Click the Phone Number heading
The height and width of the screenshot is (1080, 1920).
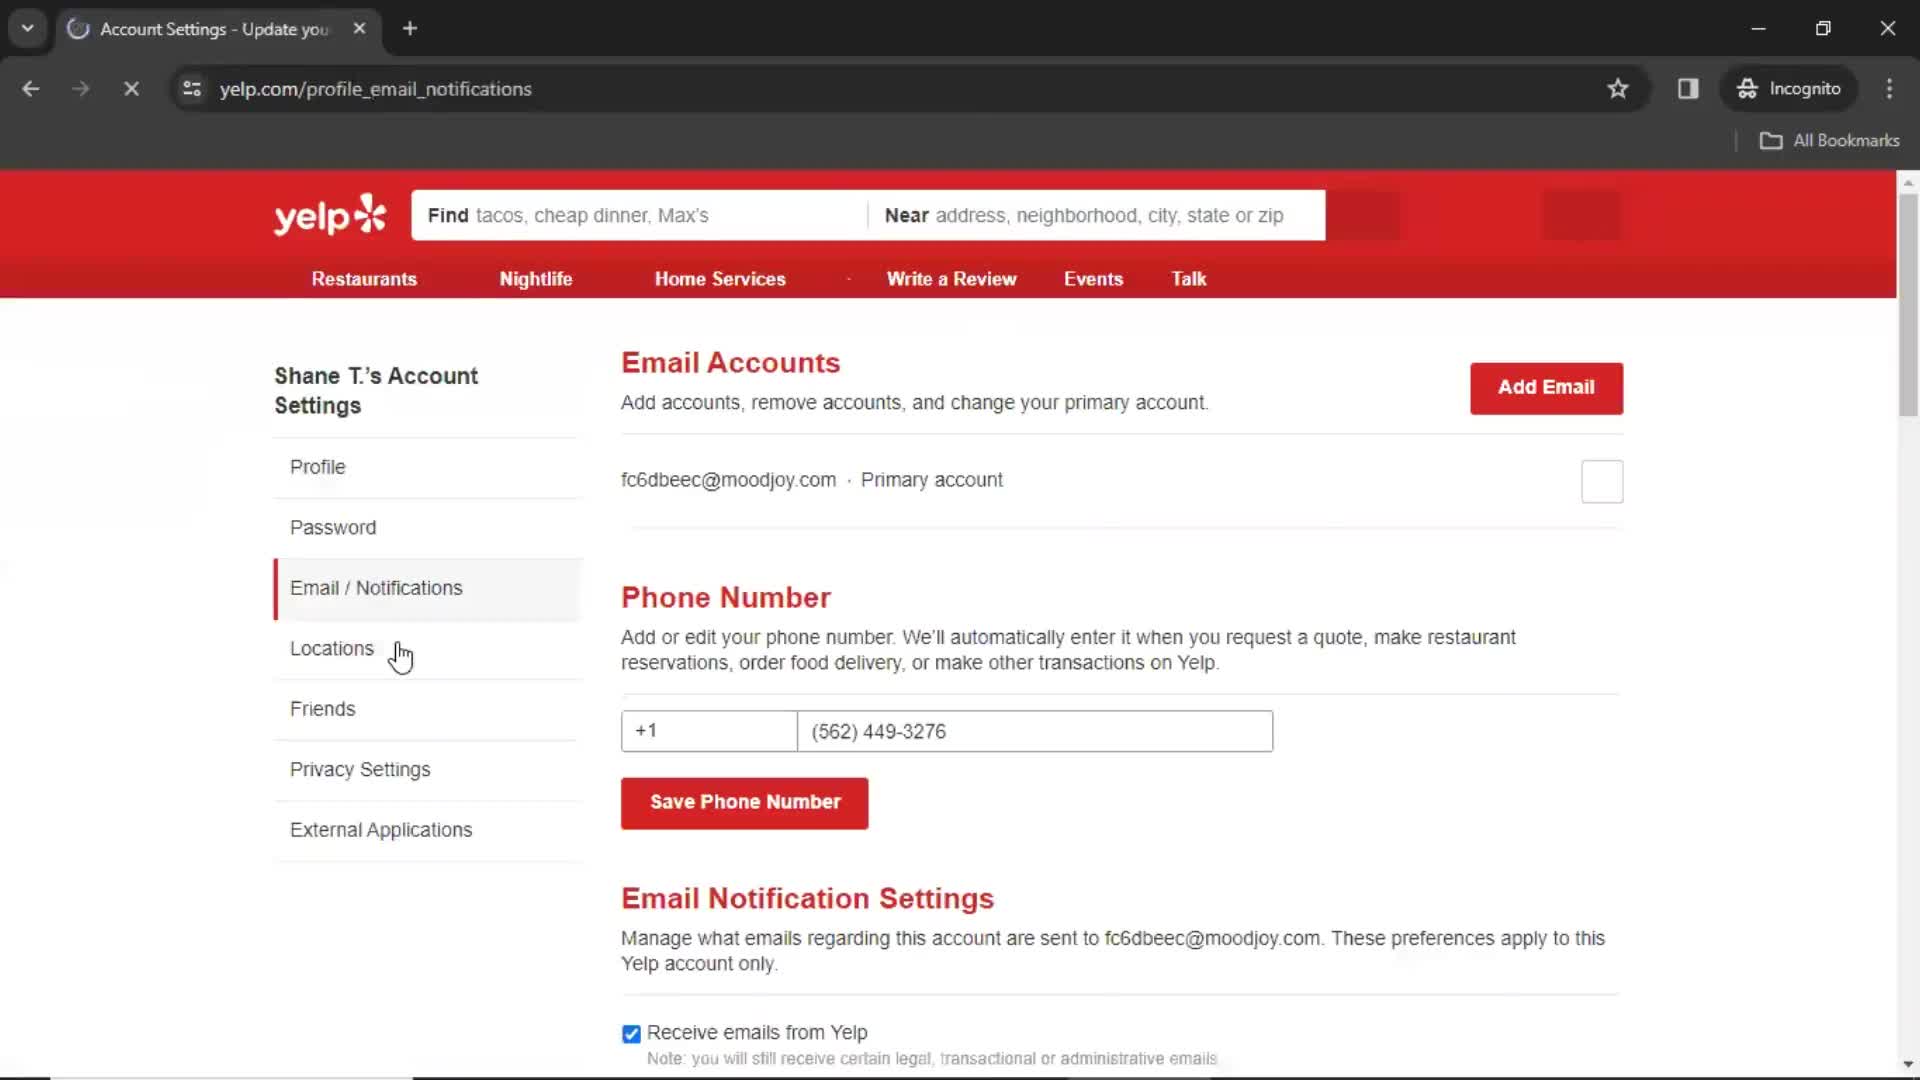[726, 598]
